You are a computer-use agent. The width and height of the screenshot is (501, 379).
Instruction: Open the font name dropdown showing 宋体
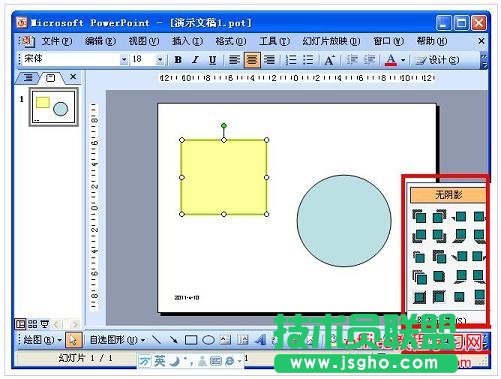(124, 60)
